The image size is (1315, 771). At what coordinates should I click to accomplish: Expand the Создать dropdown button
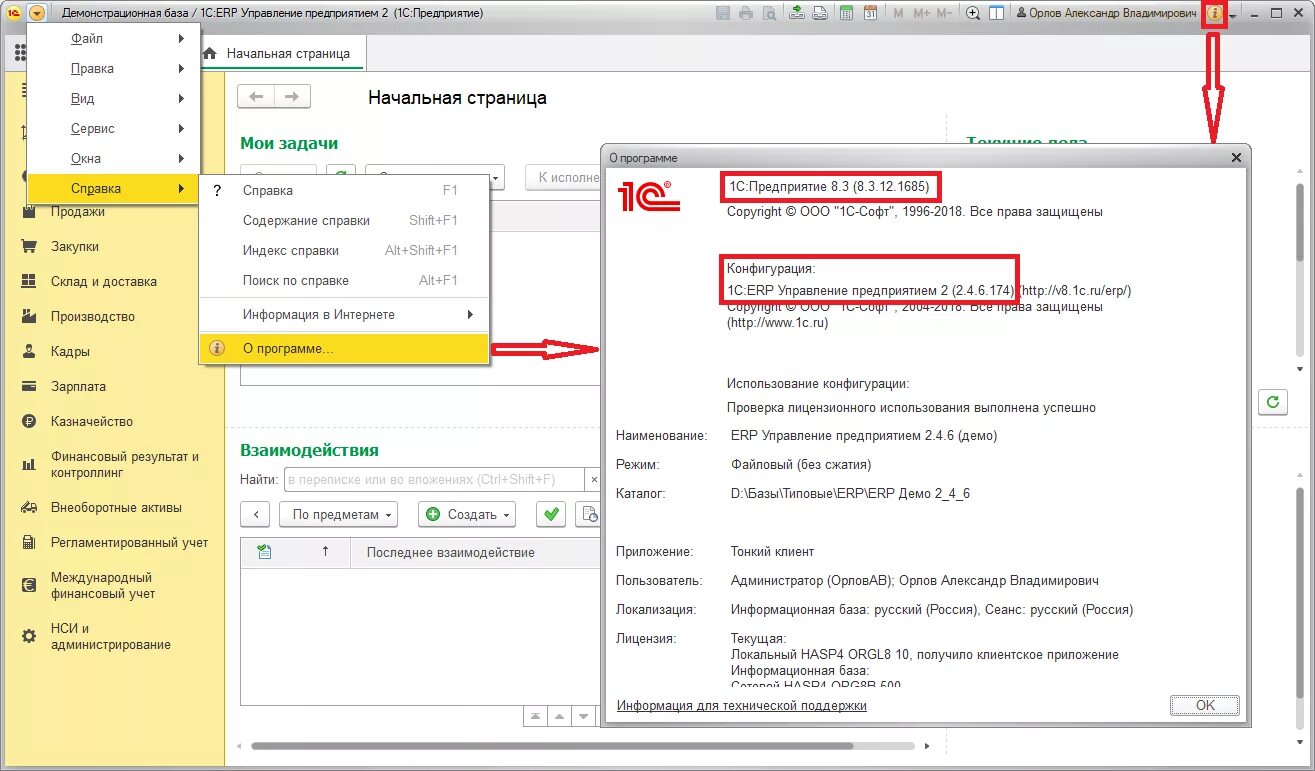469,514
